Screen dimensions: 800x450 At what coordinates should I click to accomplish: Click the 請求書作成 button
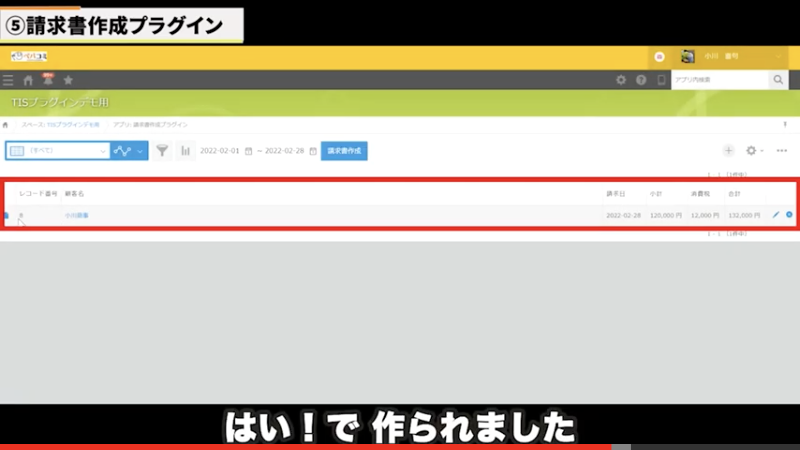click(344, 151)
